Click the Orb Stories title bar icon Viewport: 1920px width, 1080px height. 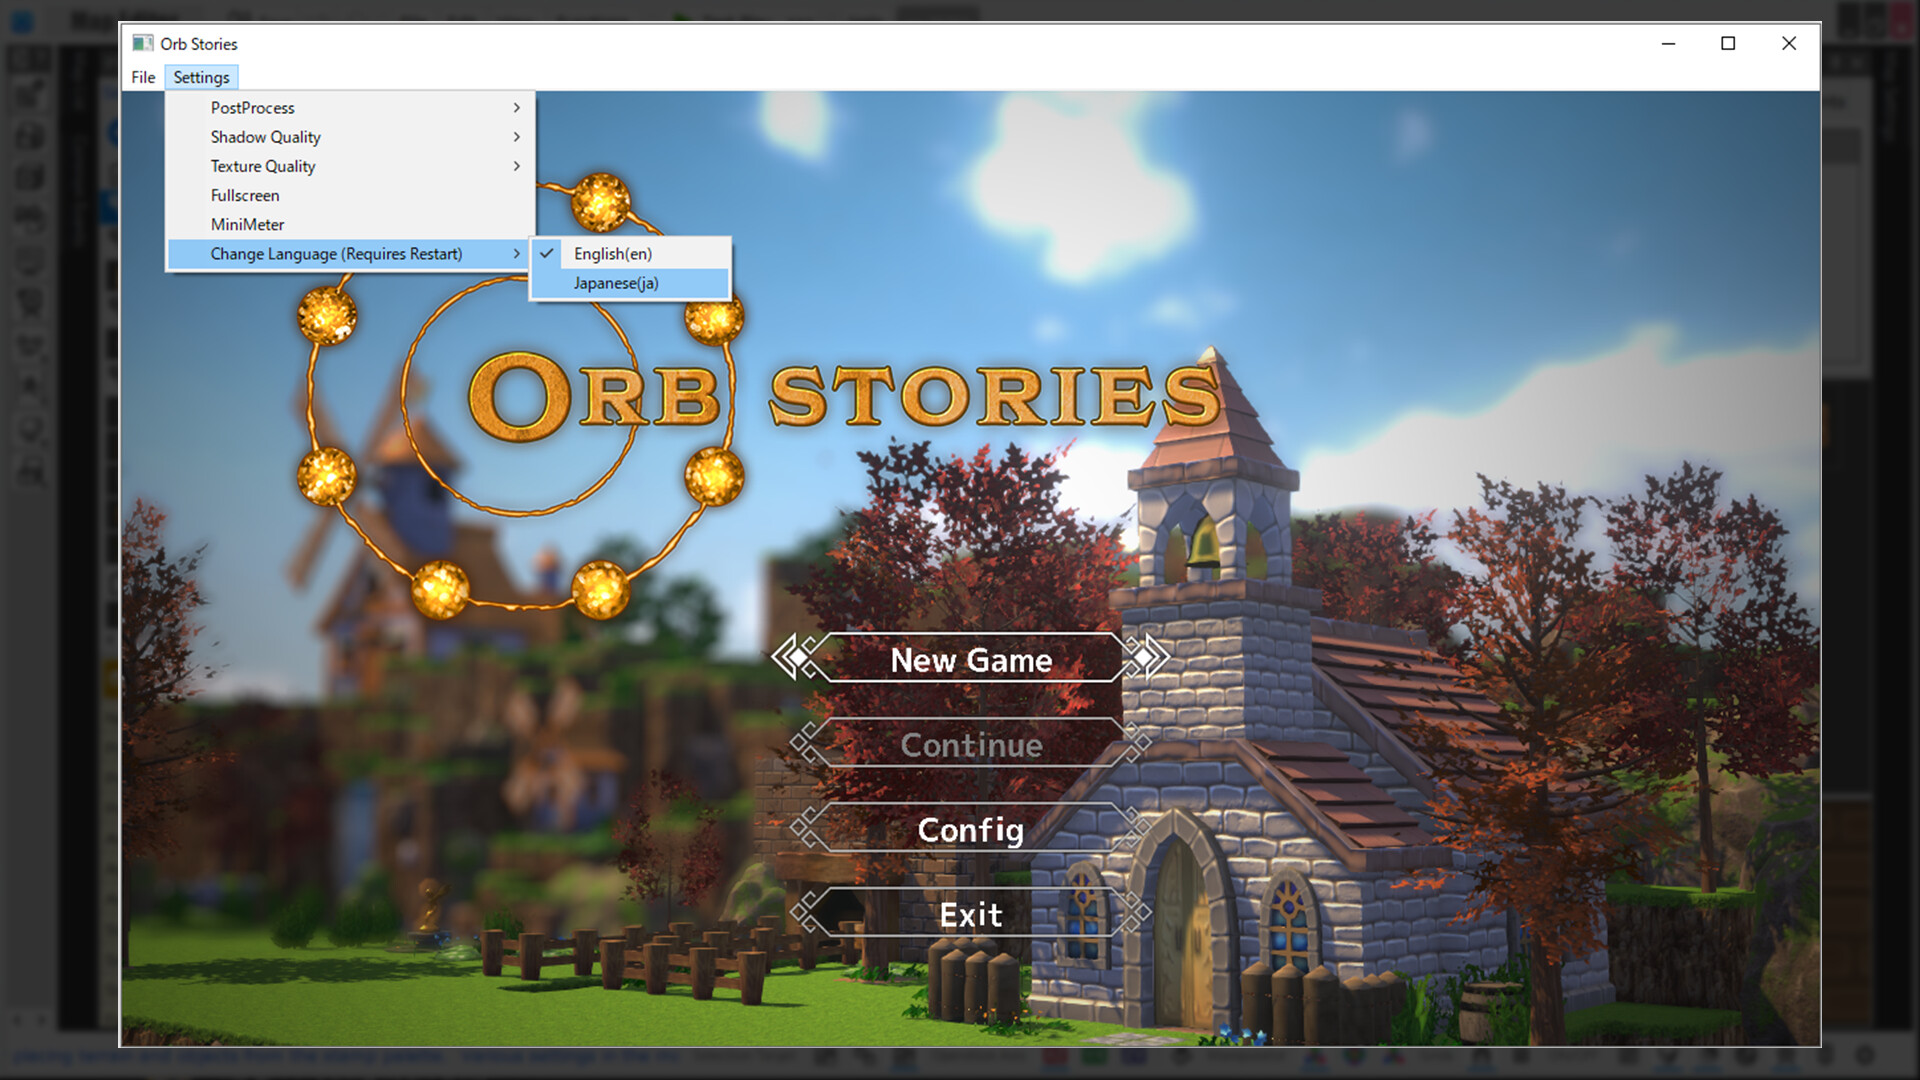143,44
